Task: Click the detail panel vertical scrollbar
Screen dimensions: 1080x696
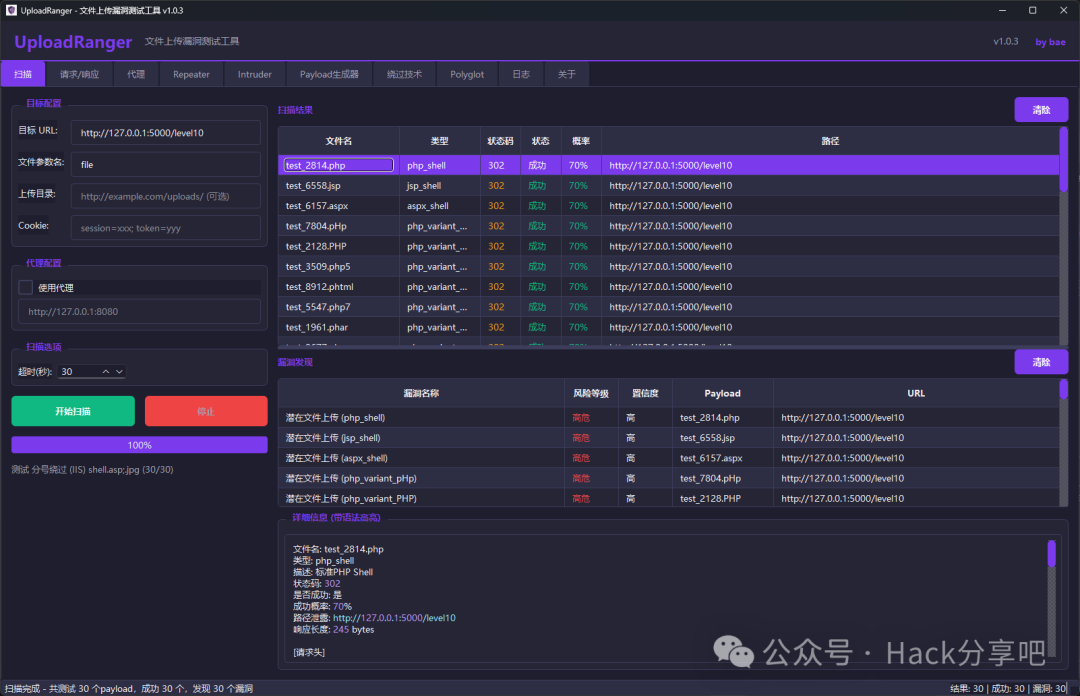Action: coord(1051,600)
